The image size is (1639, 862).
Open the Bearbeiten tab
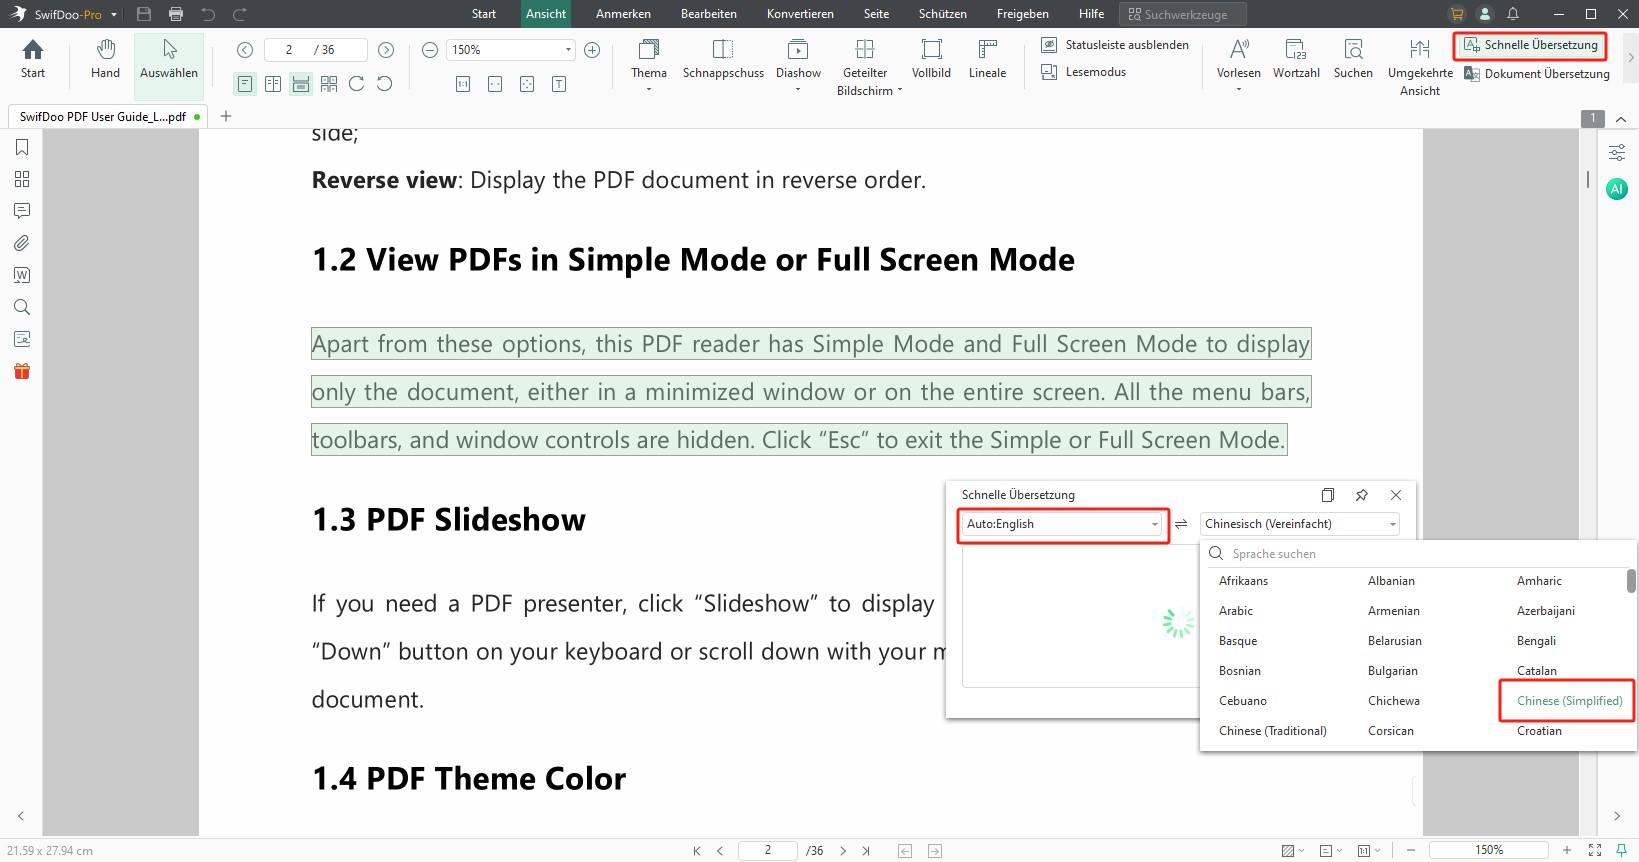pyautogui.click(x=709, y=14)
